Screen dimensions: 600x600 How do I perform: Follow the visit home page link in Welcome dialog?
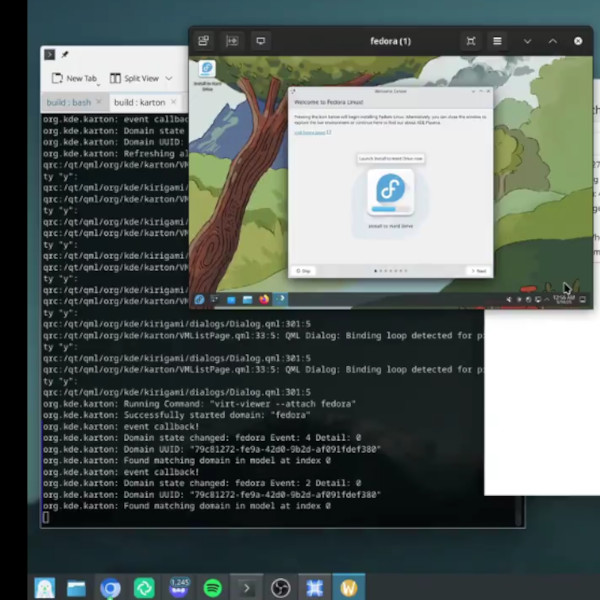pos(312,132)
